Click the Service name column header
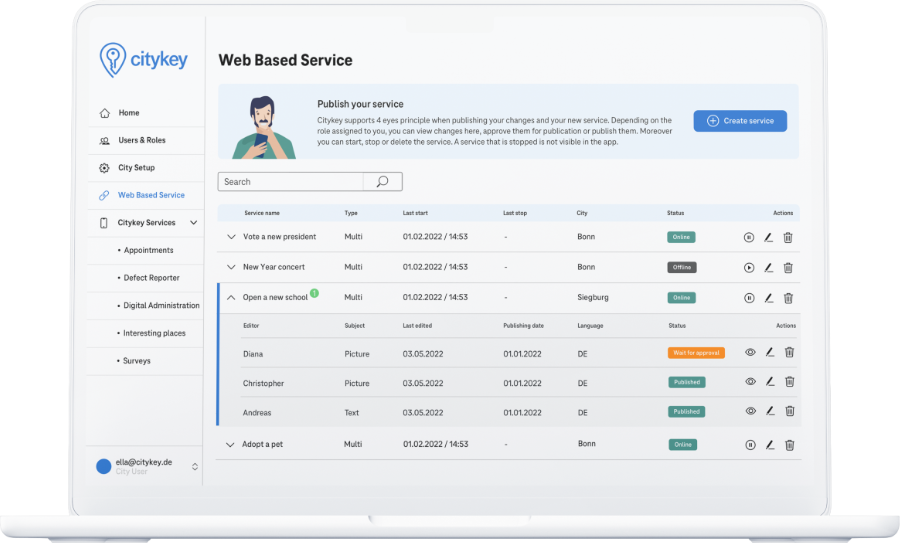The image size is (900, 543). 262,213
